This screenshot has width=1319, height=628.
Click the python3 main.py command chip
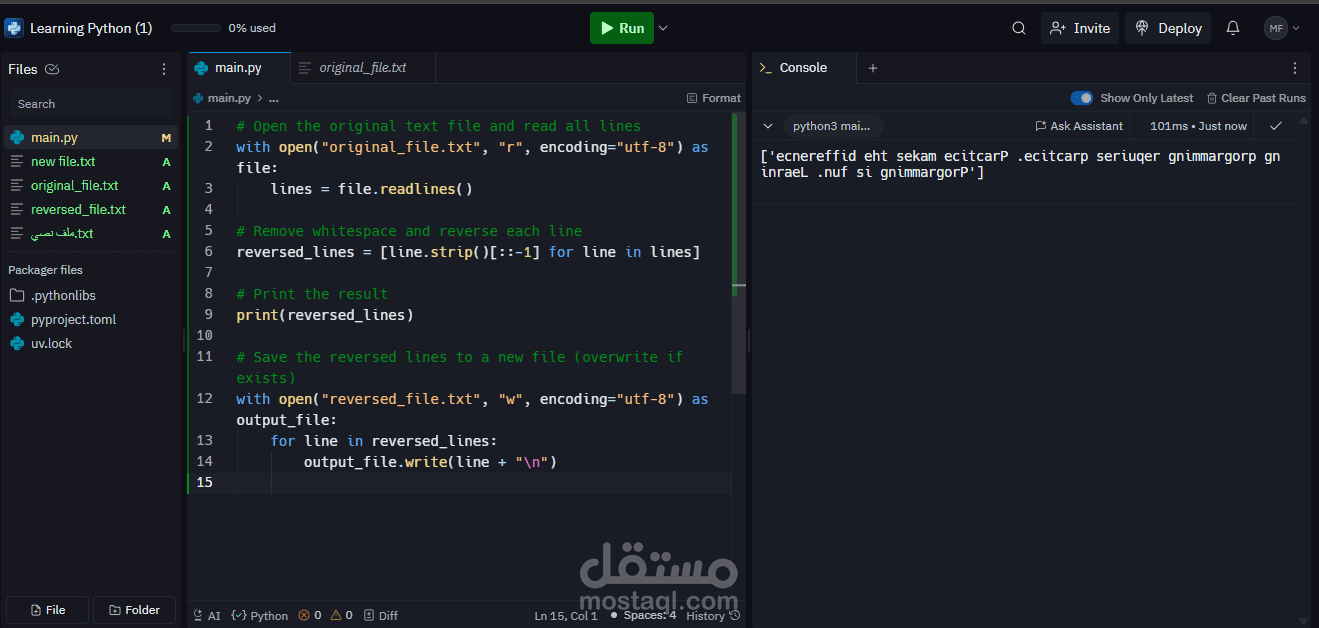[832, 126]
